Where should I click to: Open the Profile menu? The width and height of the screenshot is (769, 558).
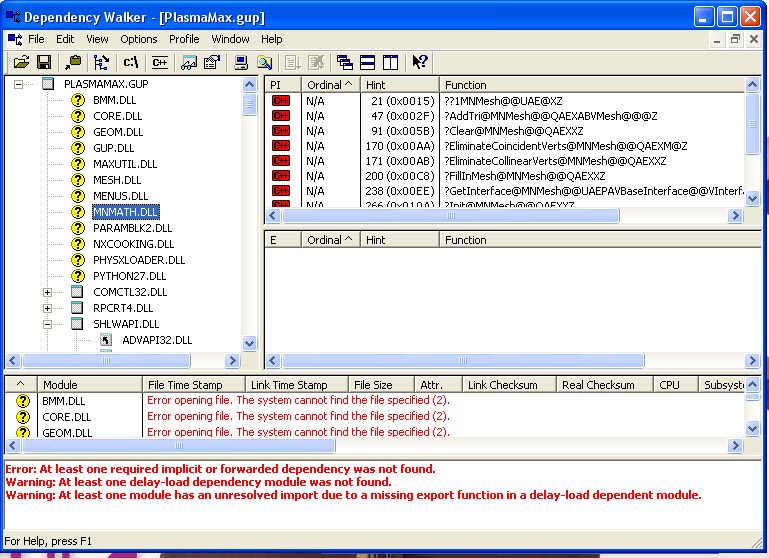pyautogui.click(x=184, y=39)
